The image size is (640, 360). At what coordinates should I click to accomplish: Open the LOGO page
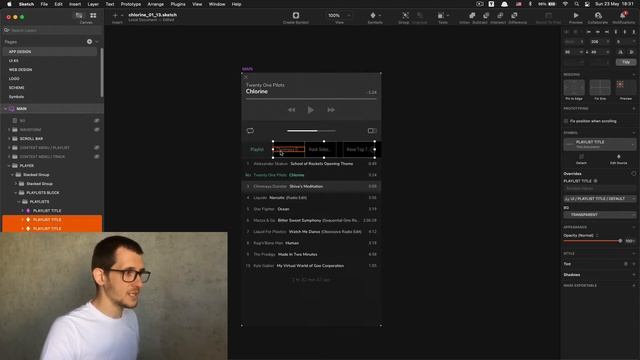click(14, 79)
